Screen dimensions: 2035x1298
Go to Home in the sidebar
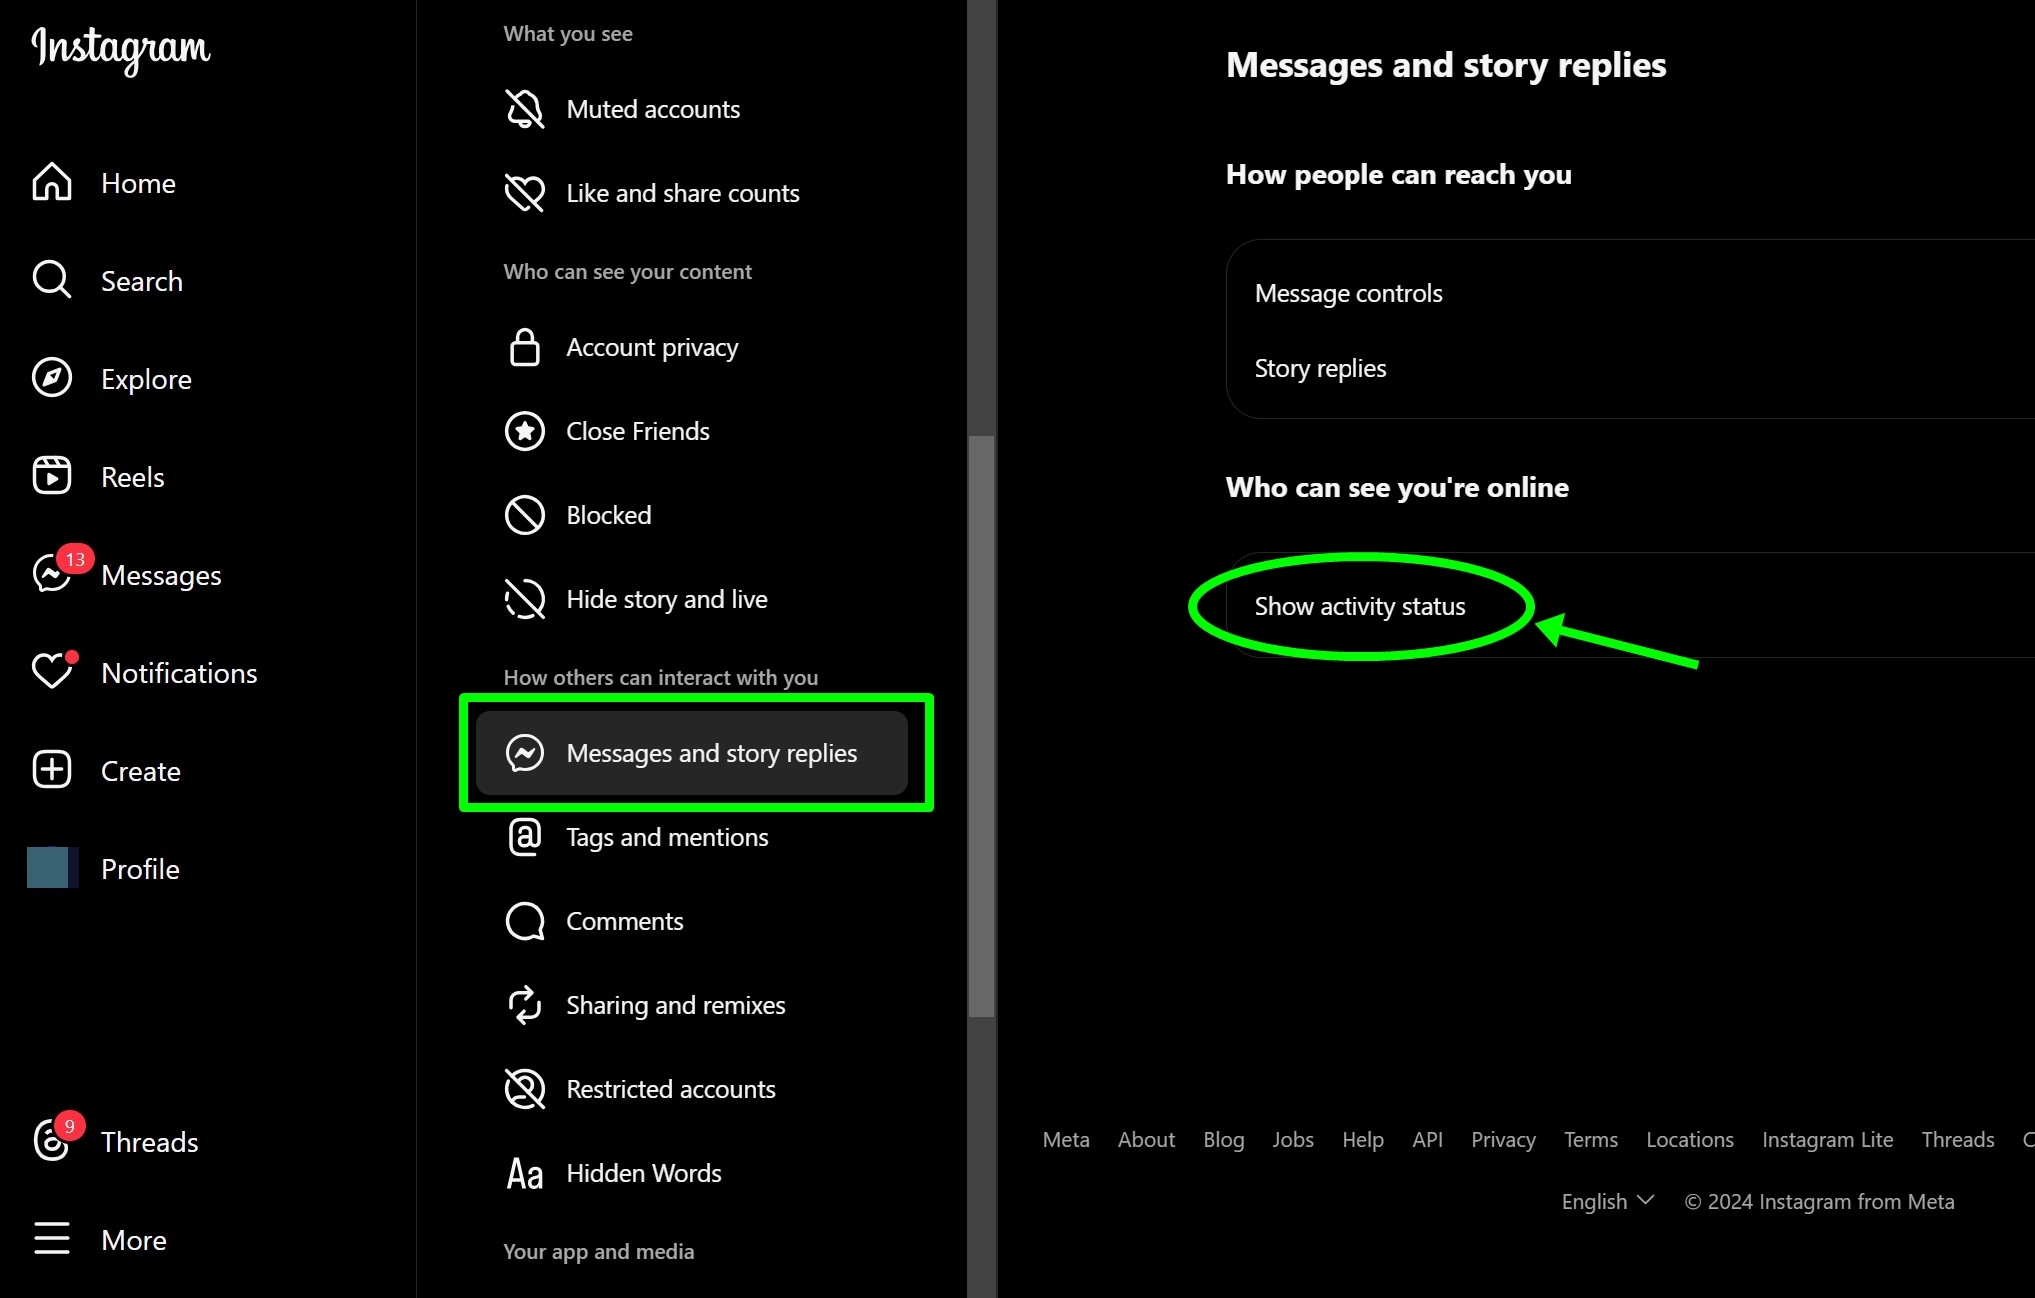tap(139, 183)
